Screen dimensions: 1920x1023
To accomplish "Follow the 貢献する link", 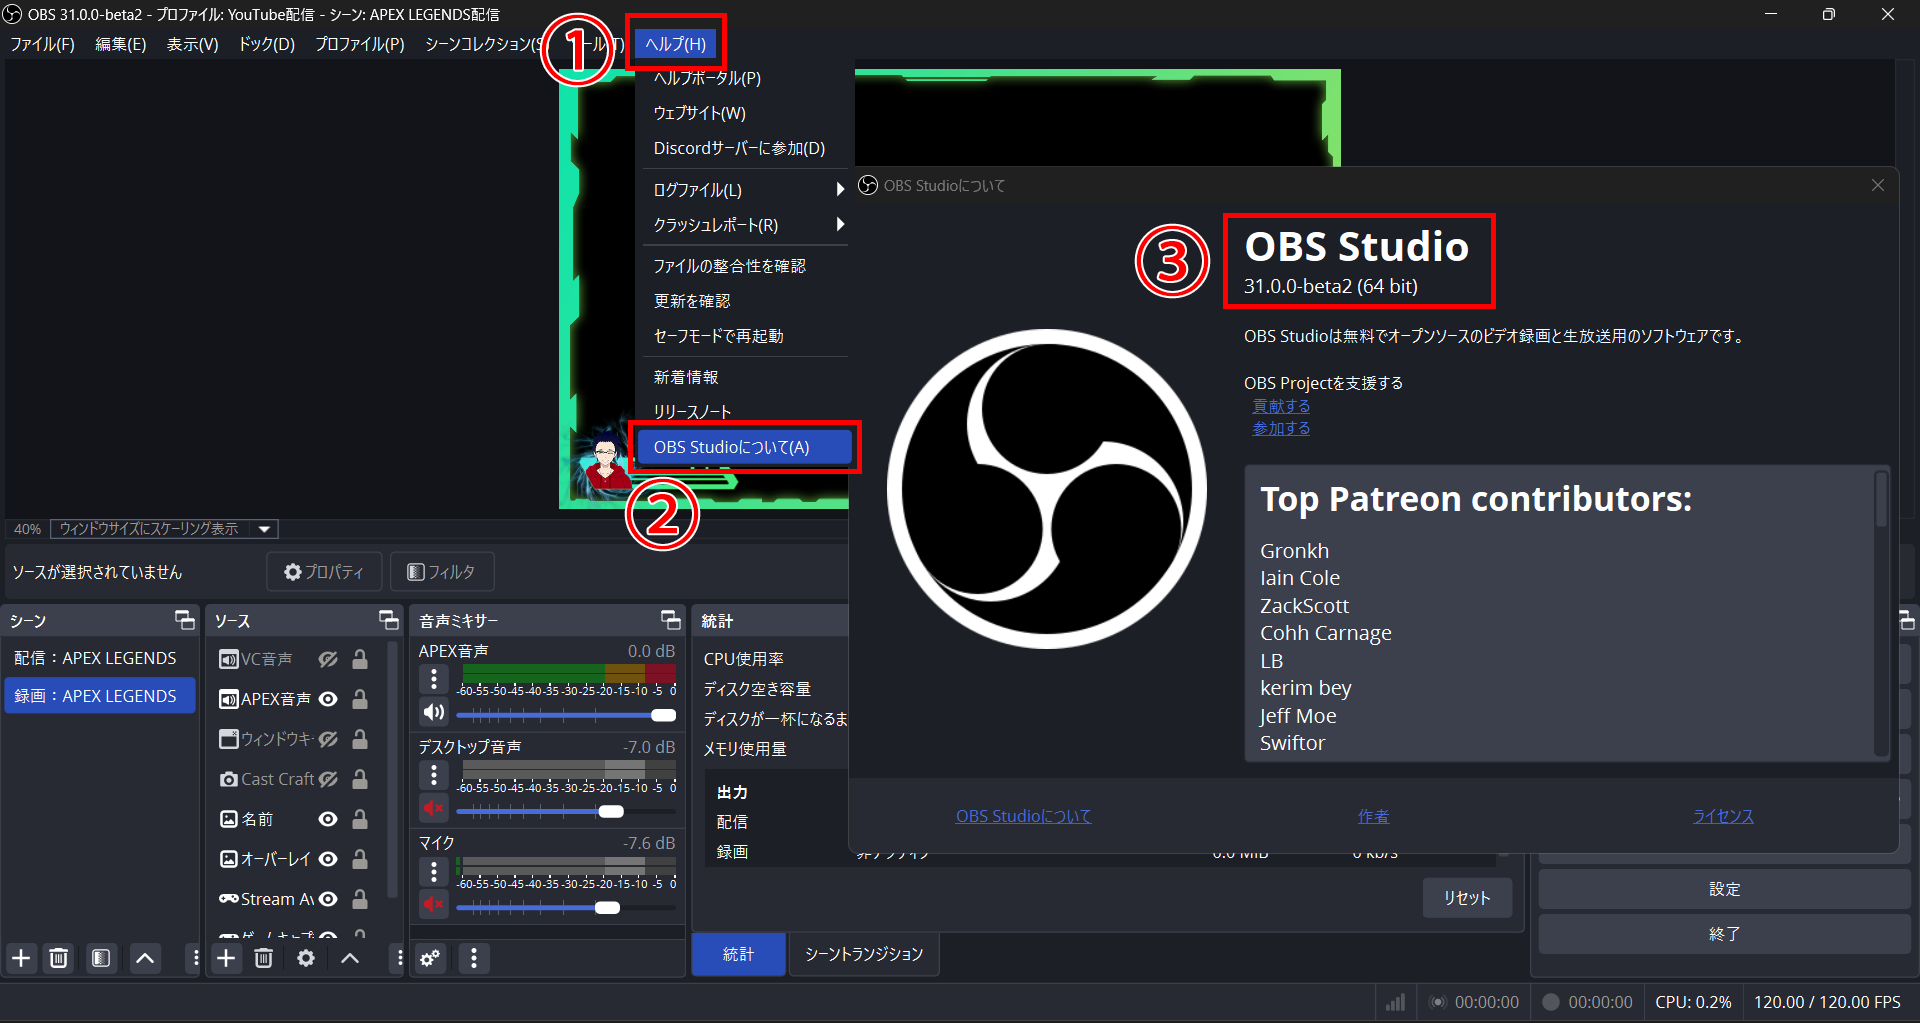I will pyautogui.click(x=1281, y=406).
